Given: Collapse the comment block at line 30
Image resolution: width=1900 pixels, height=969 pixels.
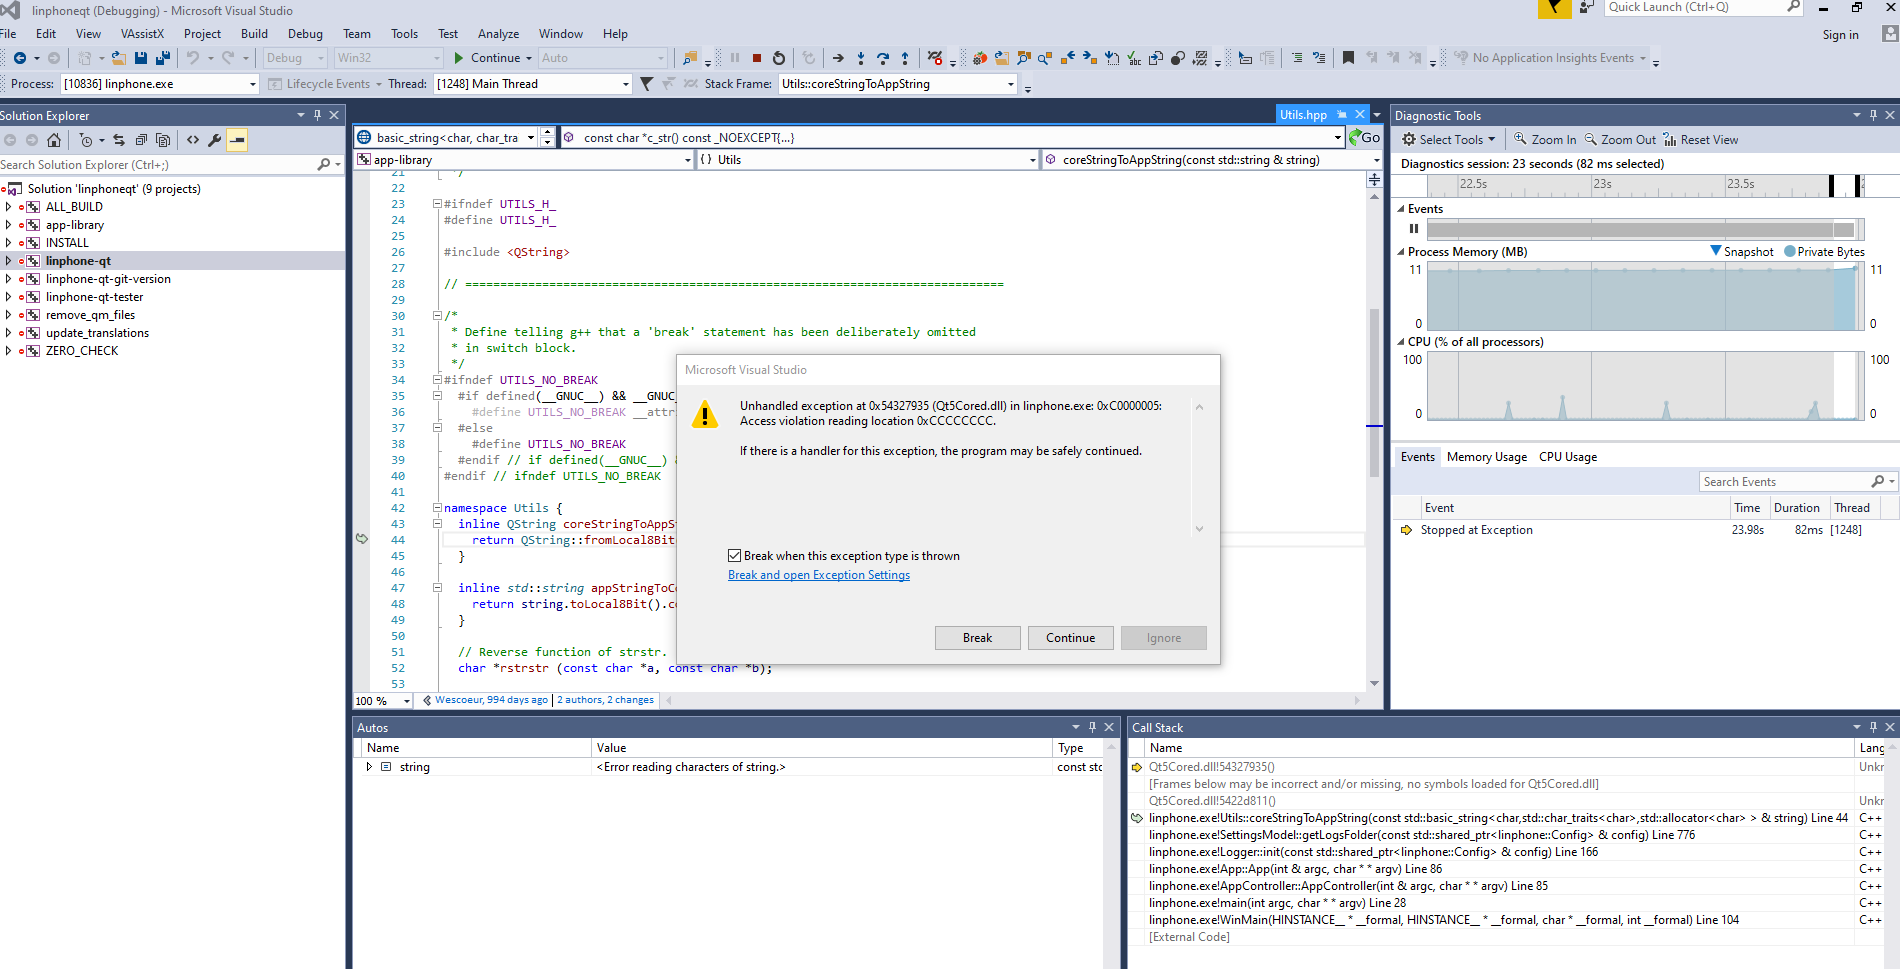Looking at the screenshot, I should (437, 316).
